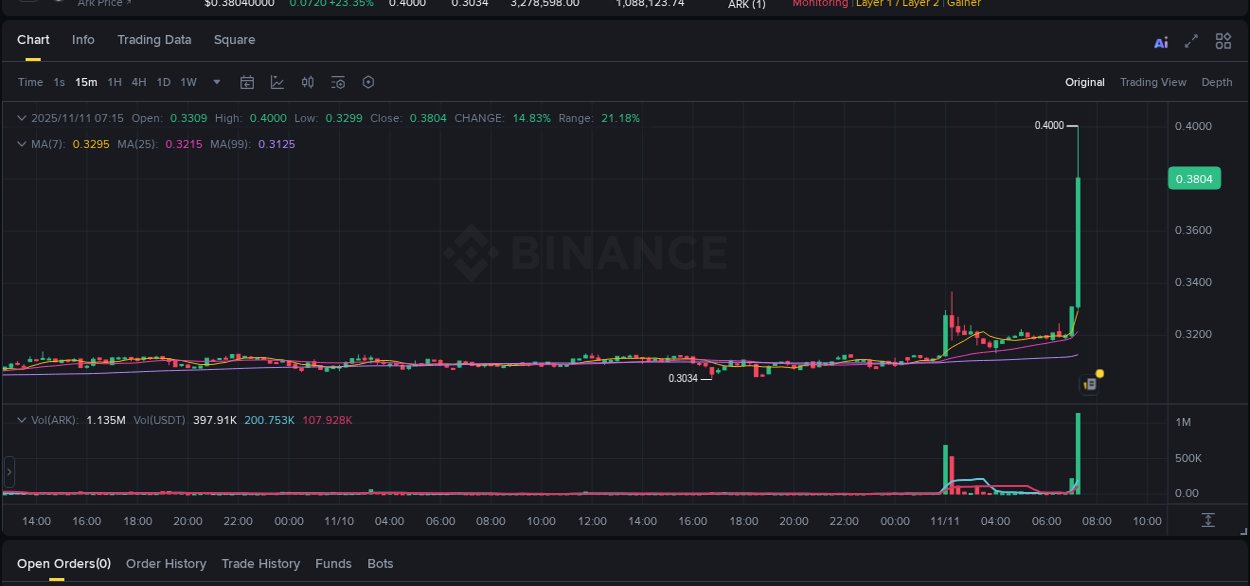Open the Order History tab
The width and height of the screenshot is (1250, 586).
166,563
